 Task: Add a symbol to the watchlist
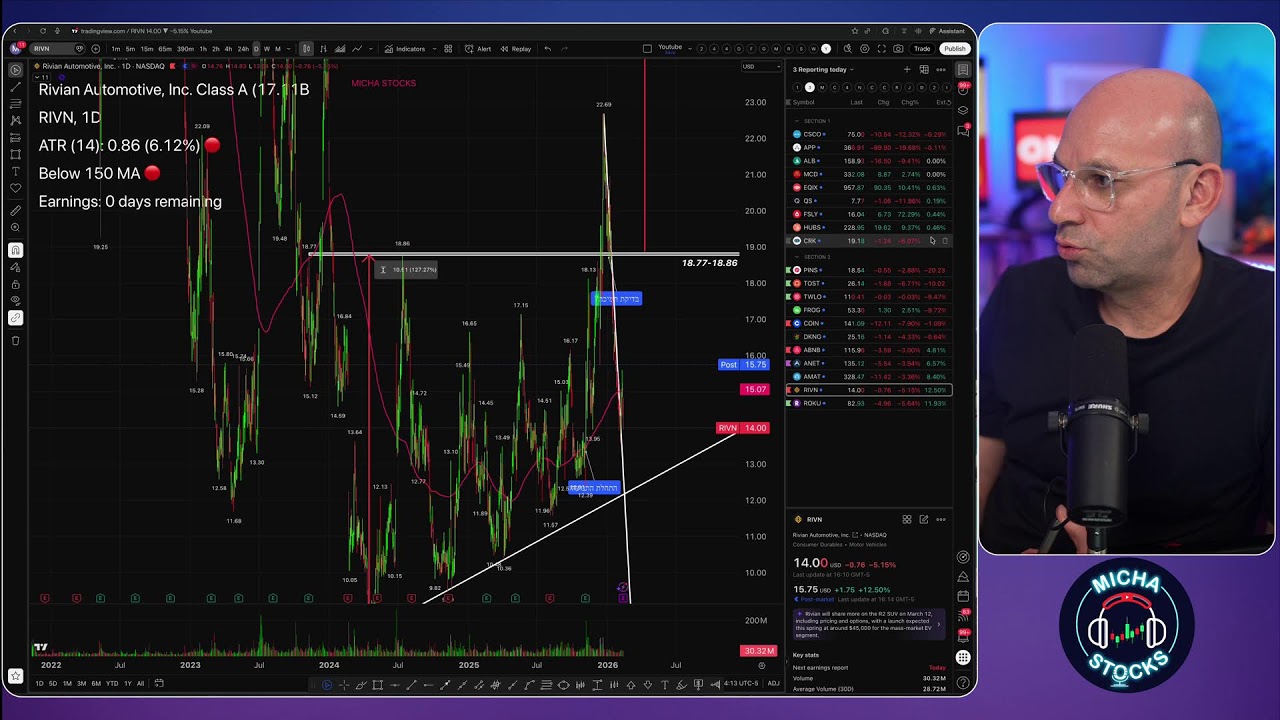tap(907, 70)
